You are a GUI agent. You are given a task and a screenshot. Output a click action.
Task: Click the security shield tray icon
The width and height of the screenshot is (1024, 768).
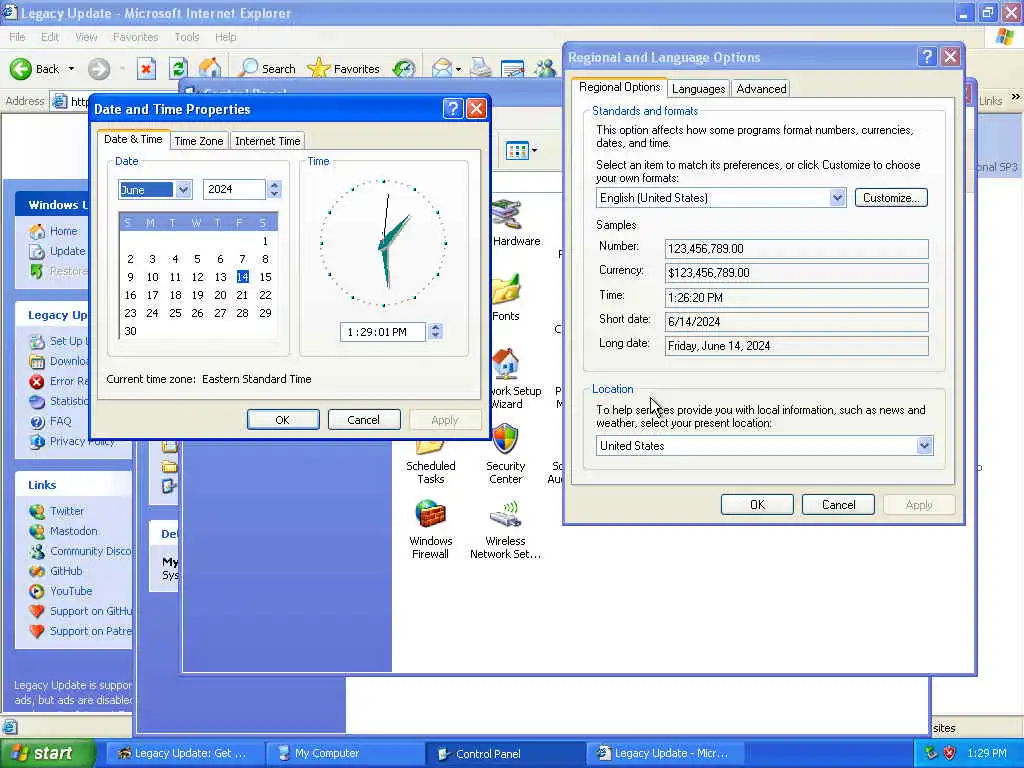click(x=949, y=753)
